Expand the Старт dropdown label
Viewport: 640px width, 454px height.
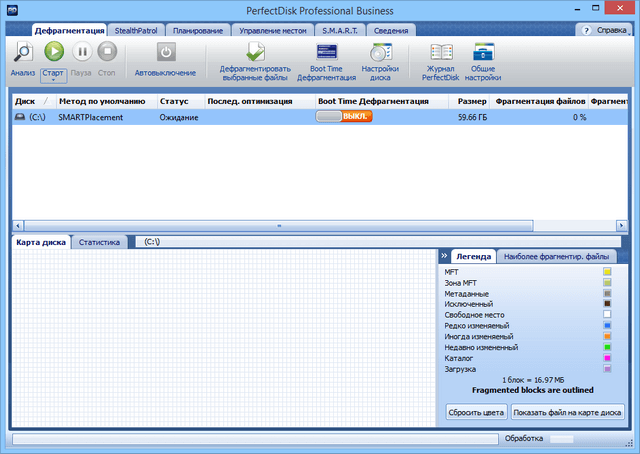(x=54, y=74)
